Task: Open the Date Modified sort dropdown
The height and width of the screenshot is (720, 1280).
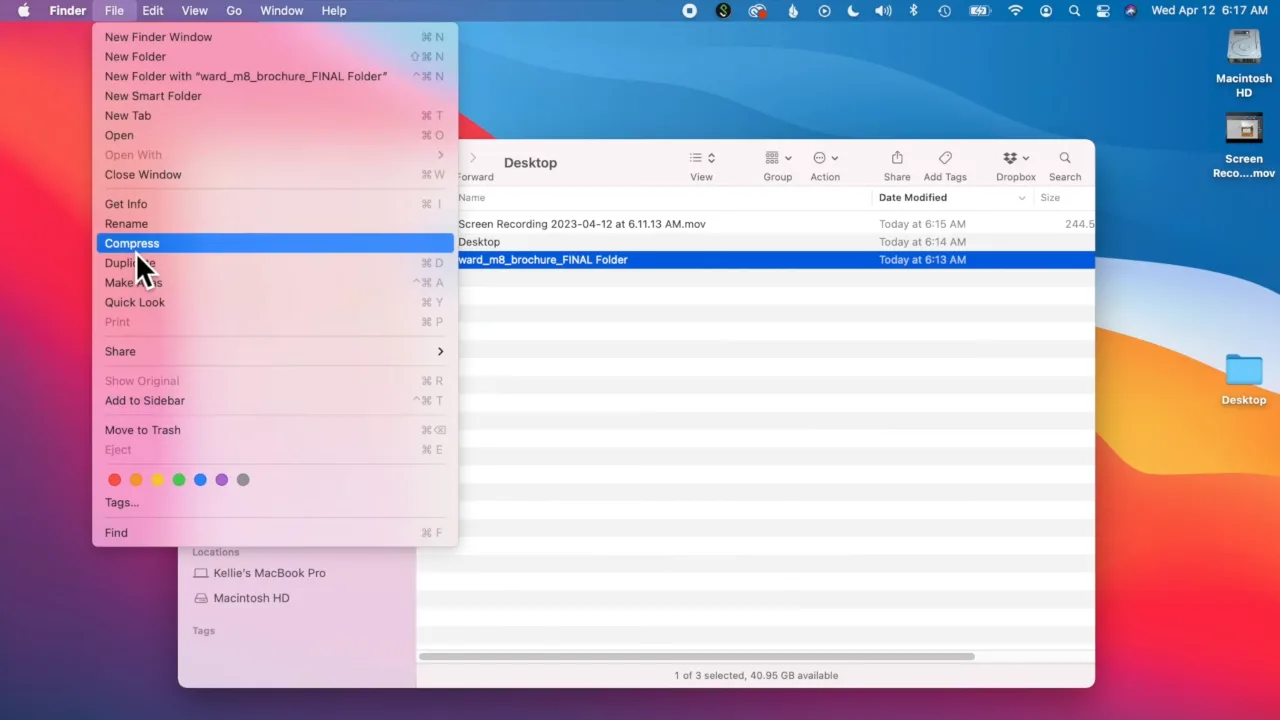Action: coord(950,197)
